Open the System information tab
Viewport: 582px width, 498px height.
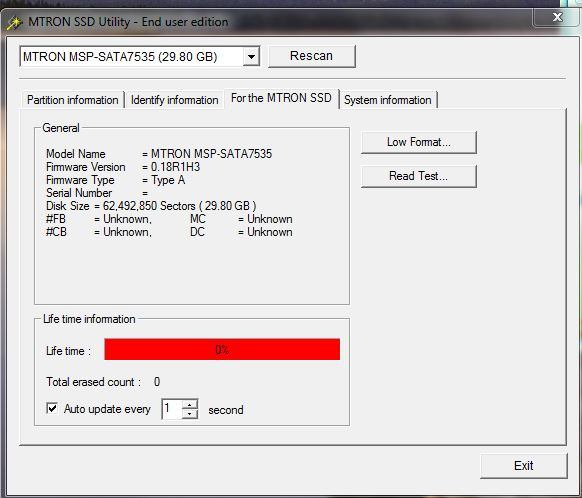tap(388, 100)
